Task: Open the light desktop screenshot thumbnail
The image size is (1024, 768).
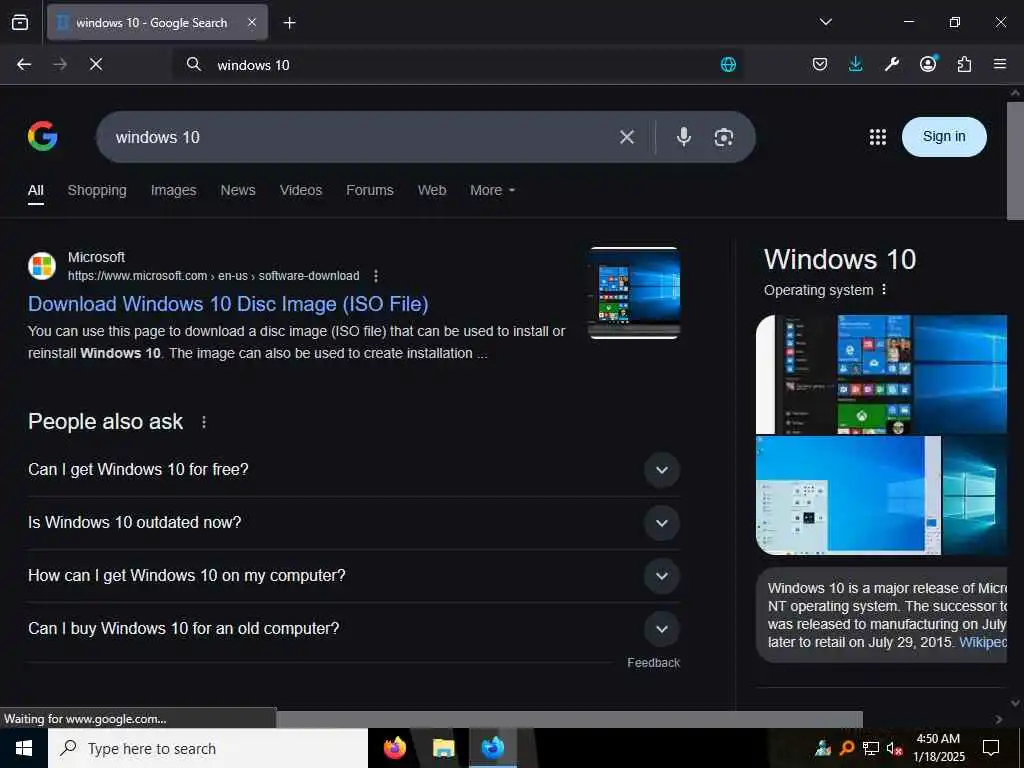Action: (x=848, y=496)
